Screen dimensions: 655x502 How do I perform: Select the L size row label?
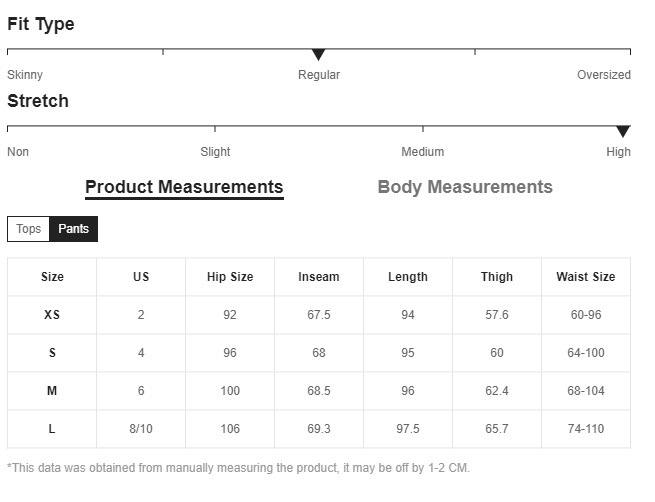coord(52,429)
